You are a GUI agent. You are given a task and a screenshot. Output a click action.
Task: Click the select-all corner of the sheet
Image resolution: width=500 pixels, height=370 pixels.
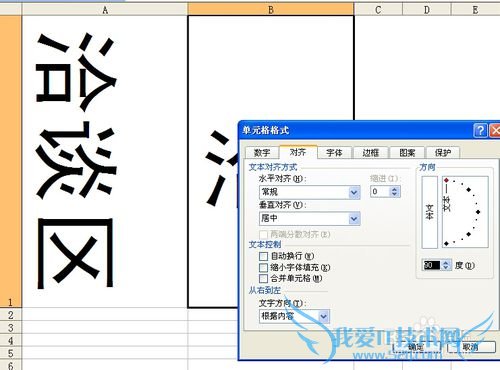(x=11, y=10)
